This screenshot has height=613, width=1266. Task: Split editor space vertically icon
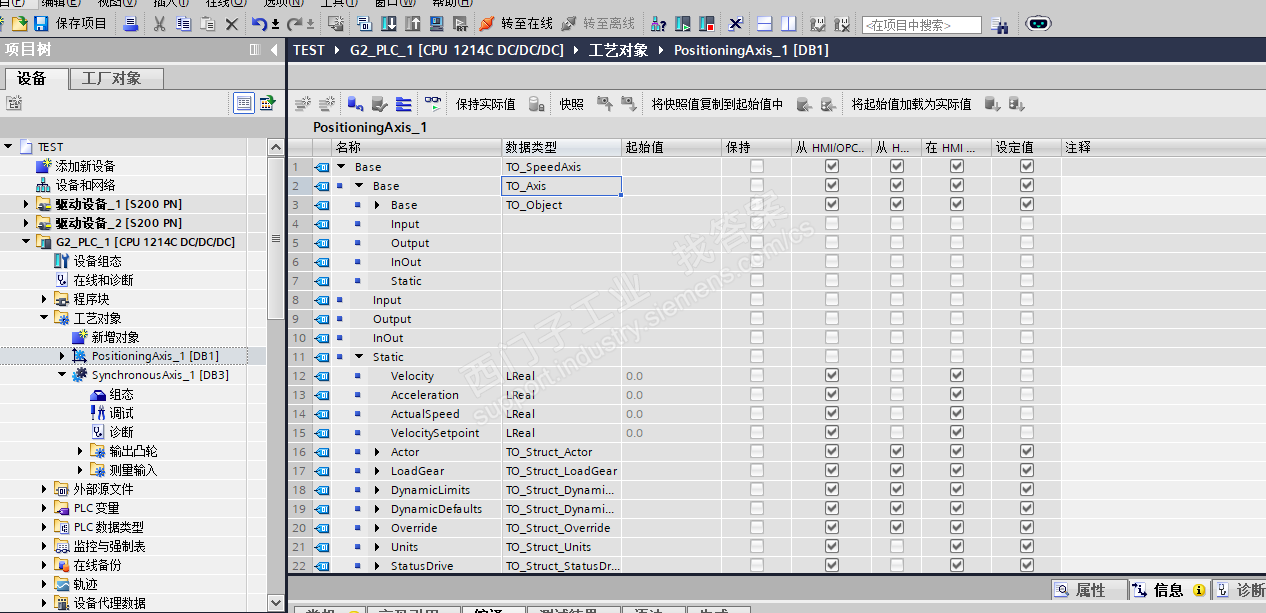point(789,23)
